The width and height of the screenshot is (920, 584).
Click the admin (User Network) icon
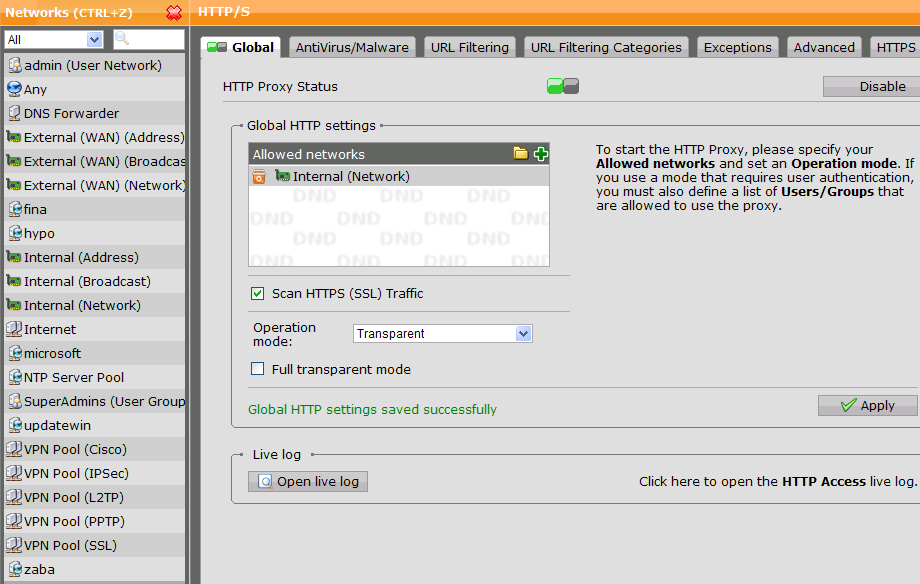(14, 65)
